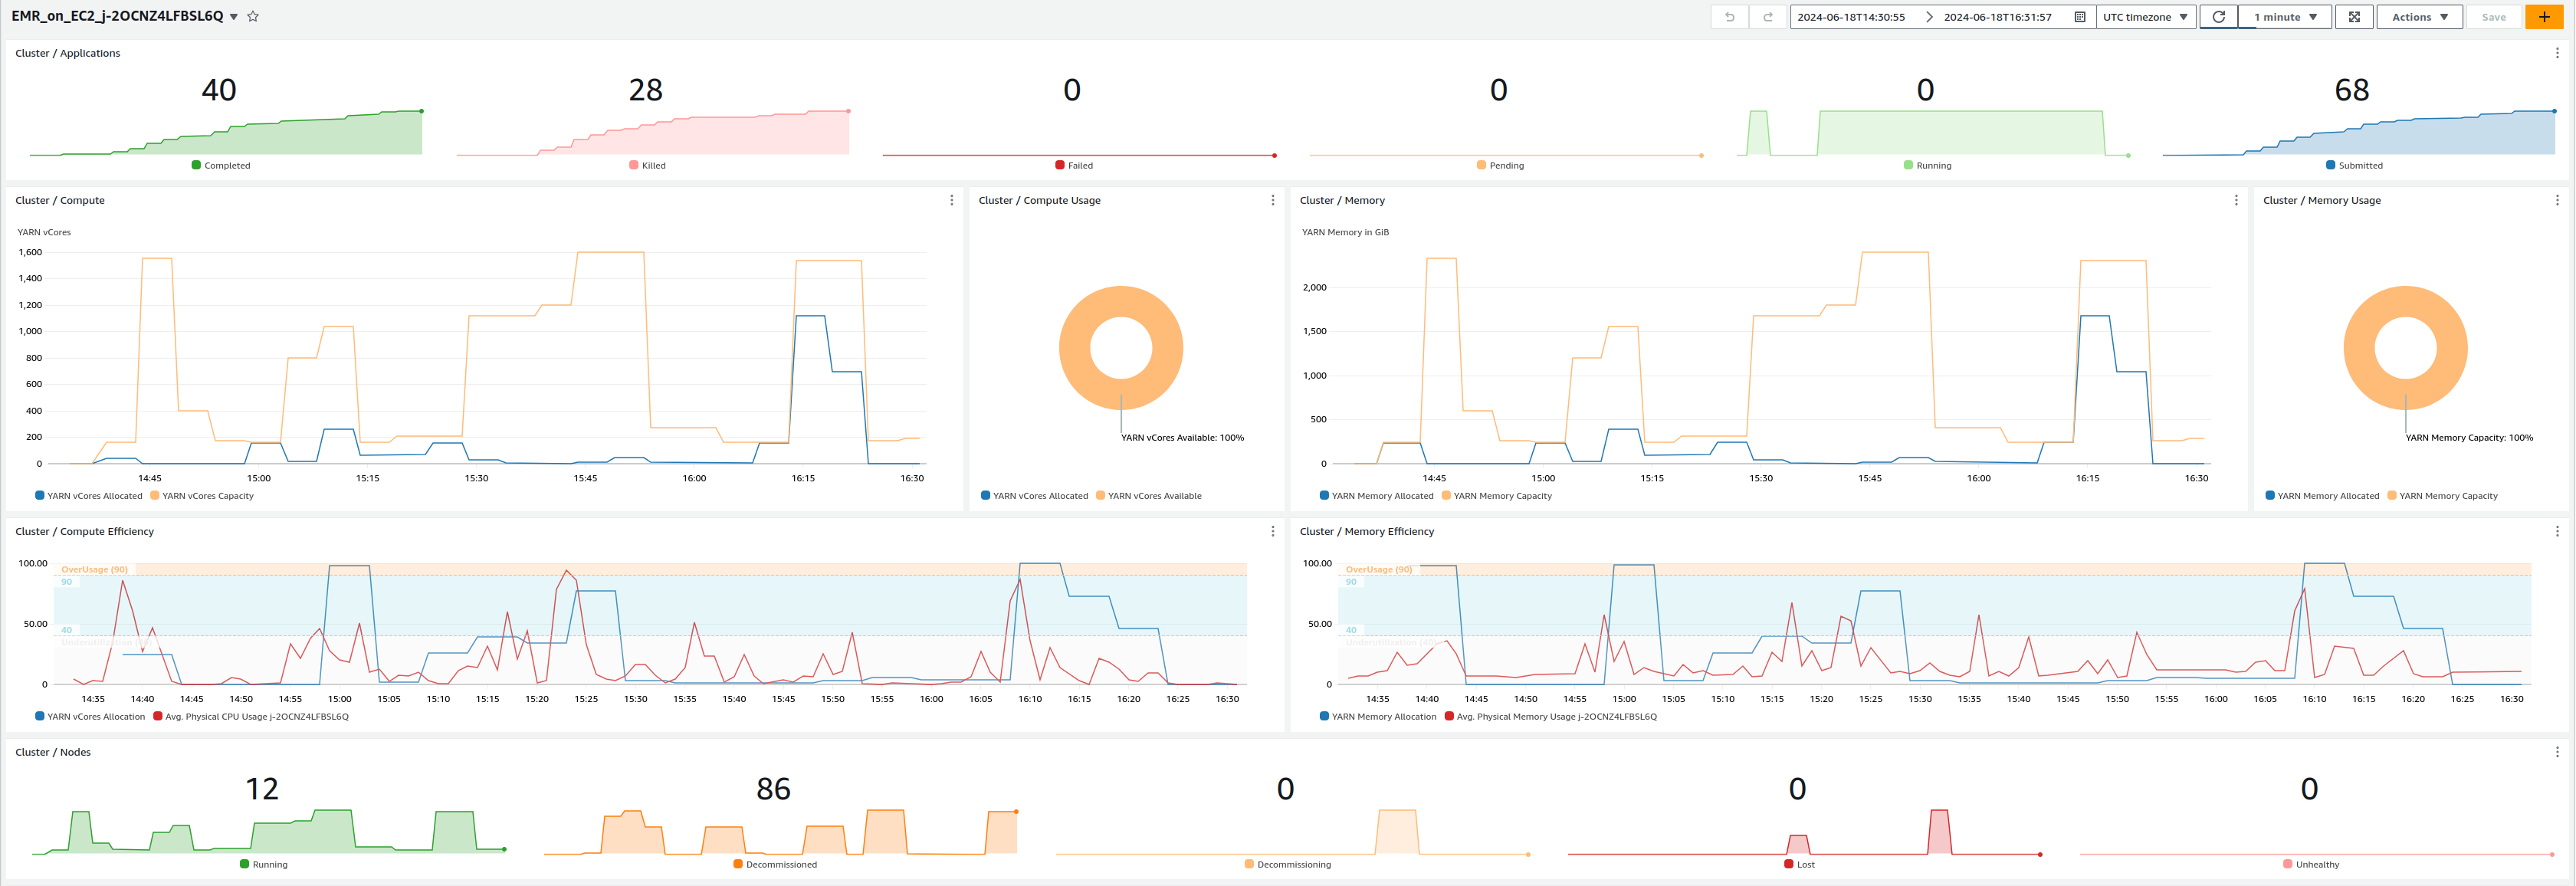Click the Memory Usage donut chart
The height and width of the screenshot is (886, 2576).
click(x=2405, y=348)
